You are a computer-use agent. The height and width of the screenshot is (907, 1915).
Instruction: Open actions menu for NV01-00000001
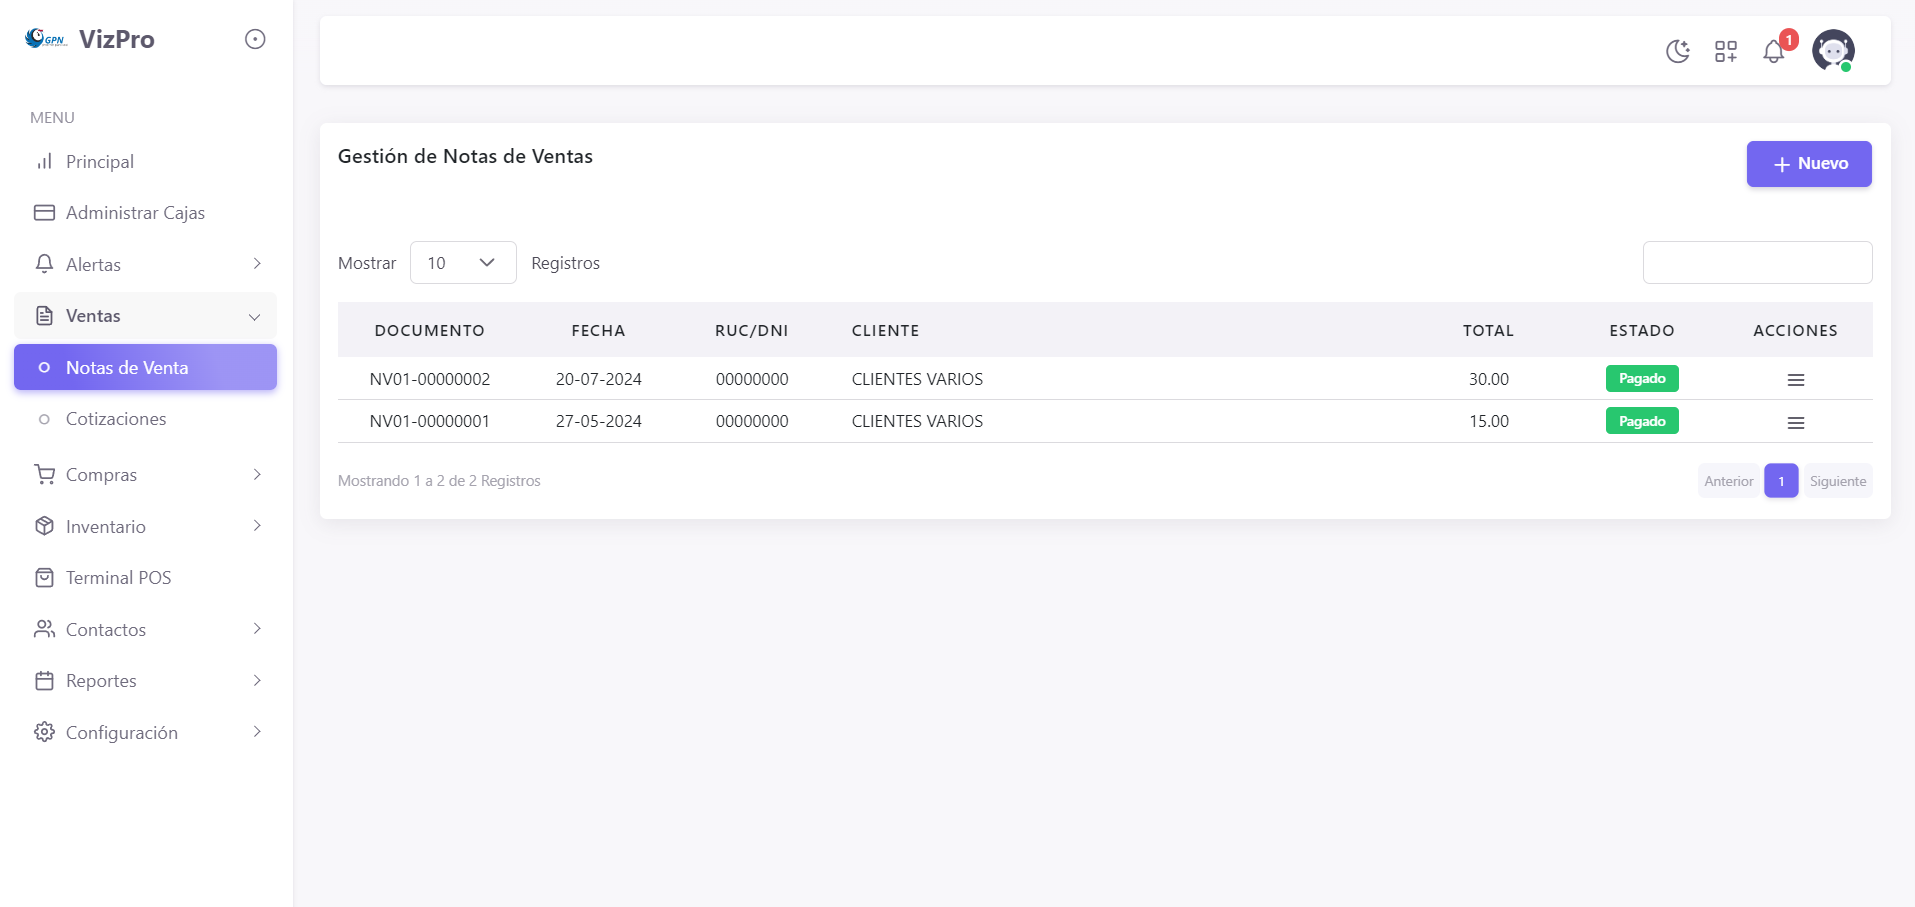[1795, 423]
